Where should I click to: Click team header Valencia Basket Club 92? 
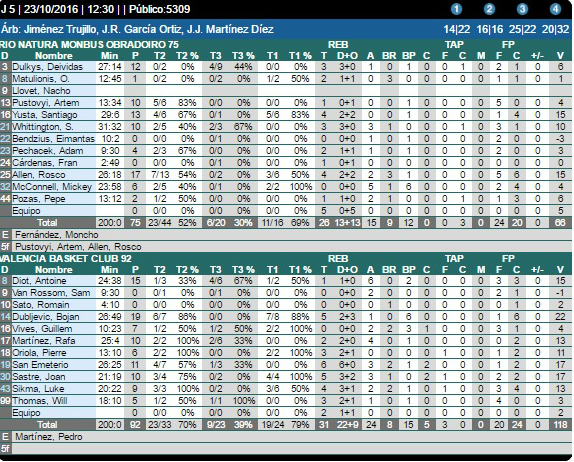[66, 258]
